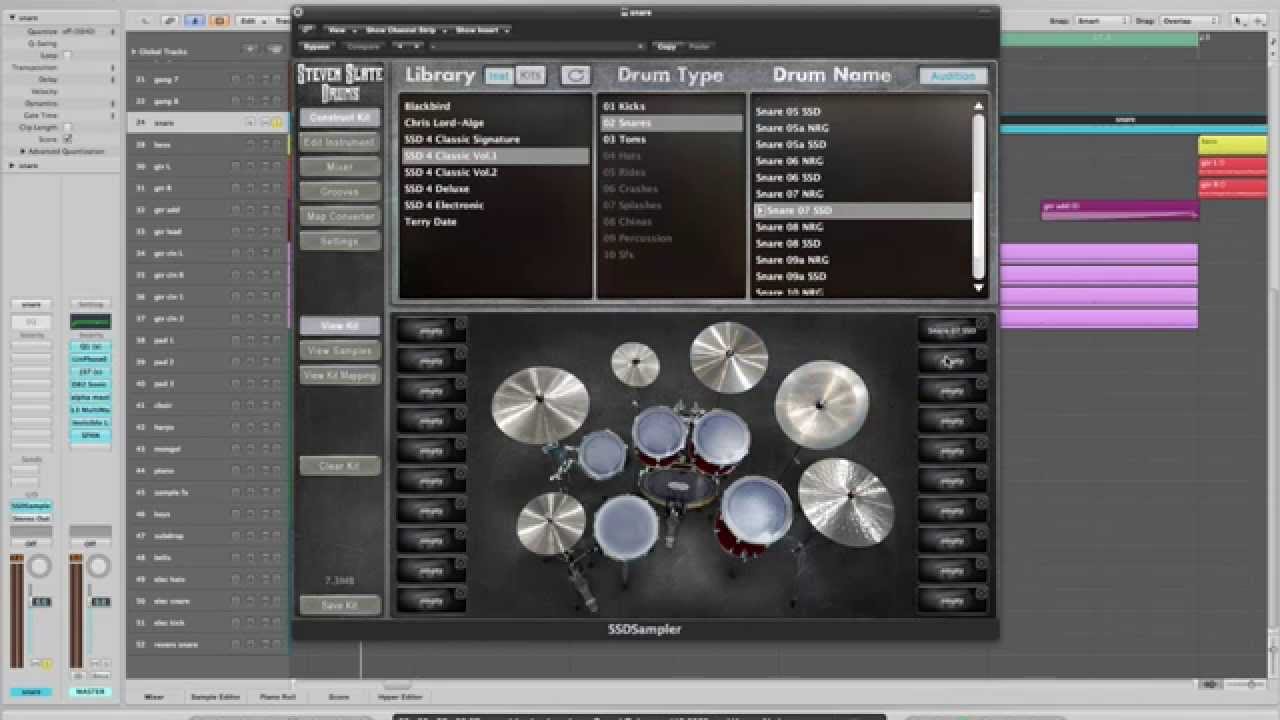Open the Hyper Editor tab
The width and height of the screenshot is (1280, 720).
coord(400,696)
